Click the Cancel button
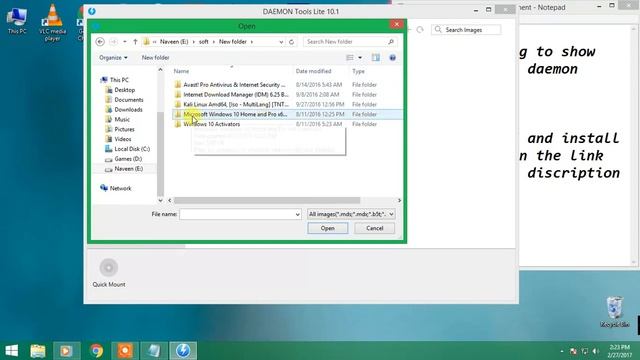This screenshot has width=640, height=360. pyautogui.click(x=374, y=228)
